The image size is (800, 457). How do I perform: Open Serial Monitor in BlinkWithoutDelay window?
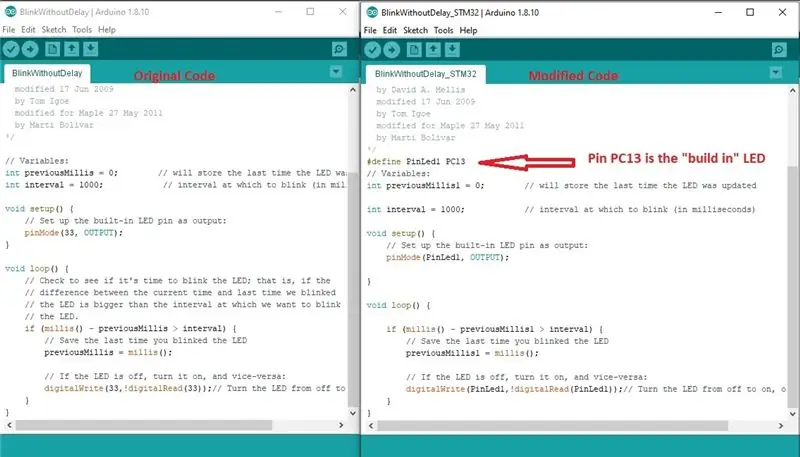point(339,49)
